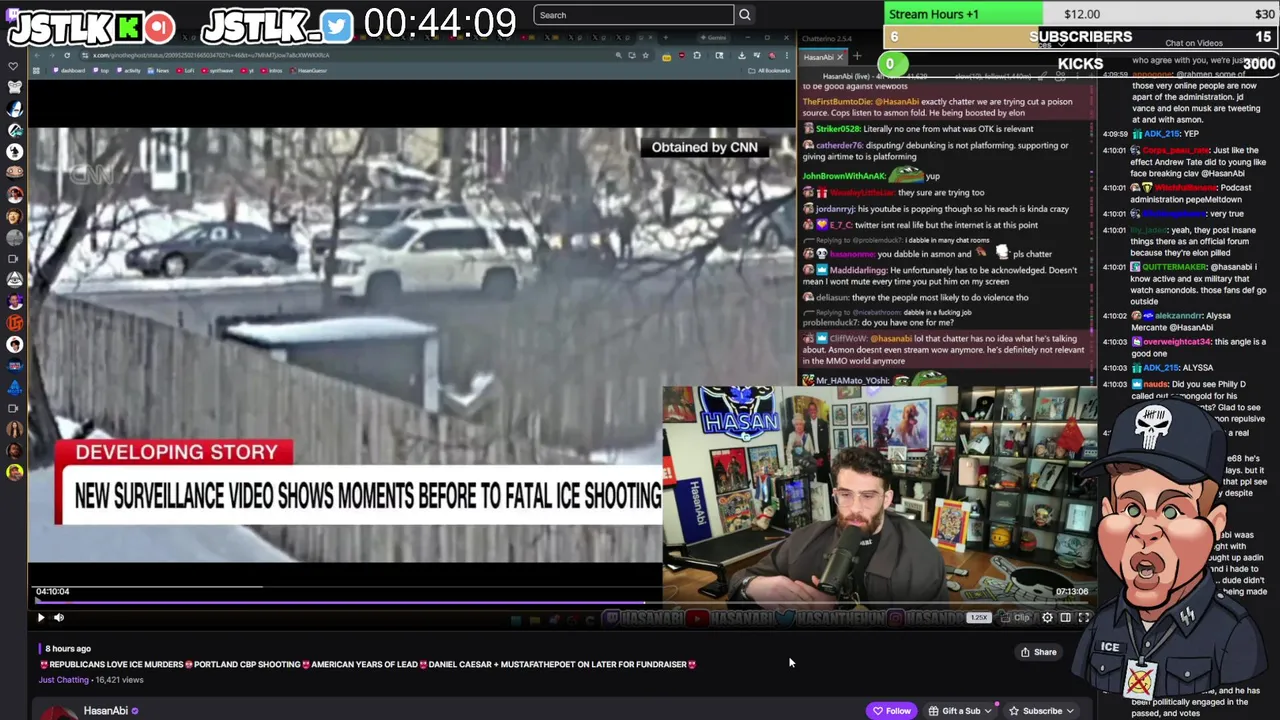Open the LoFi bookmark
Image resolution: width=1280 pixels, height=720 pixels.
185,71
